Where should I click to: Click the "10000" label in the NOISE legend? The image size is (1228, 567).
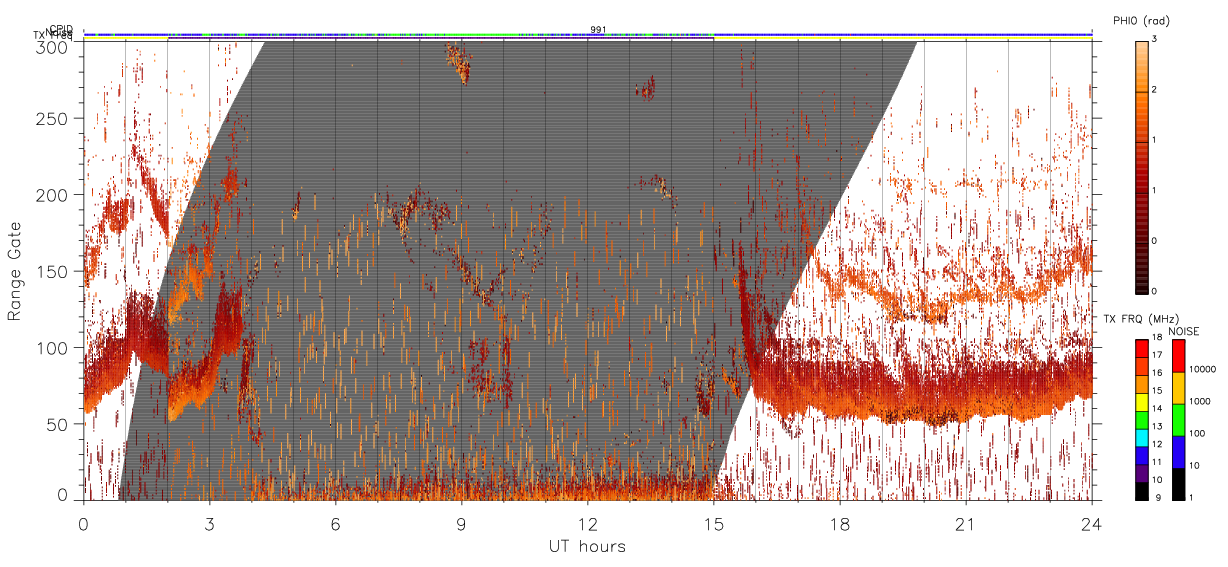point(1201,369)
